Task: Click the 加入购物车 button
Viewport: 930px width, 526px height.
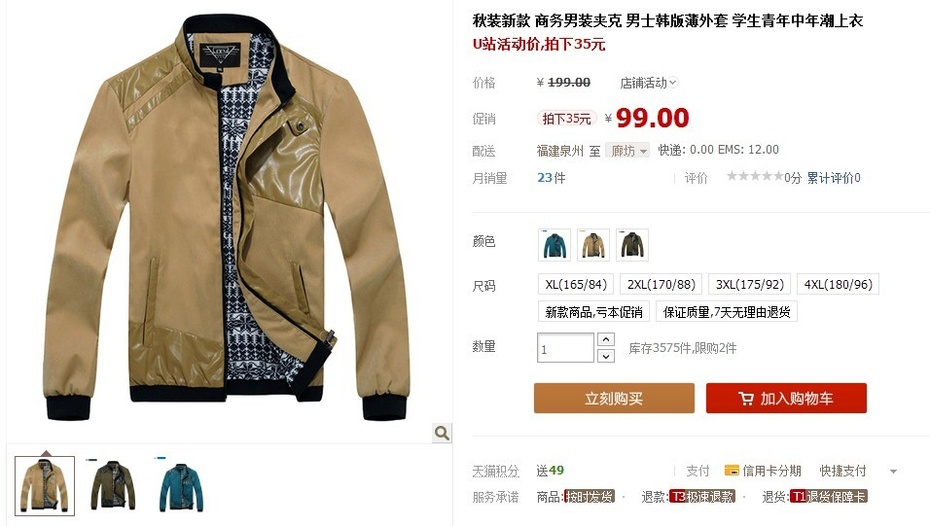Action: pos(786,399)
